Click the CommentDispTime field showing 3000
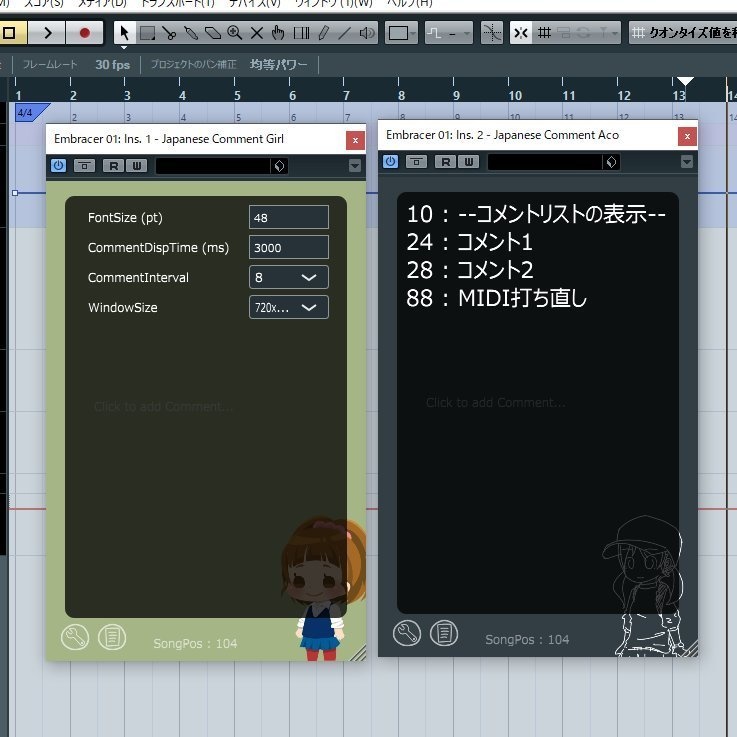The image size is (737, 737). point(289,247)
